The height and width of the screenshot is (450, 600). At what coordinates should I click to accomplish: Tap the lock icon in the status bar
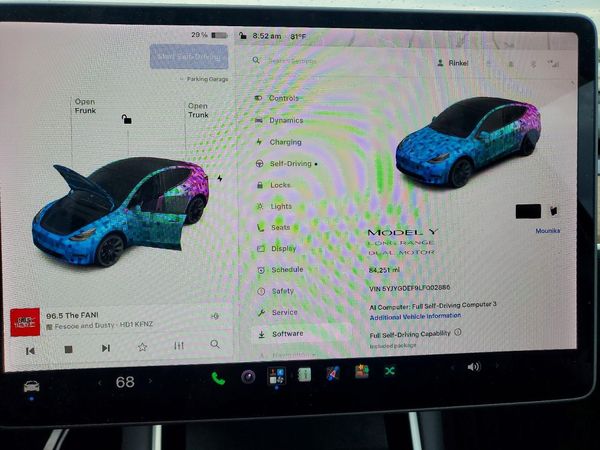pyautogui.click(x=243, y=36)
